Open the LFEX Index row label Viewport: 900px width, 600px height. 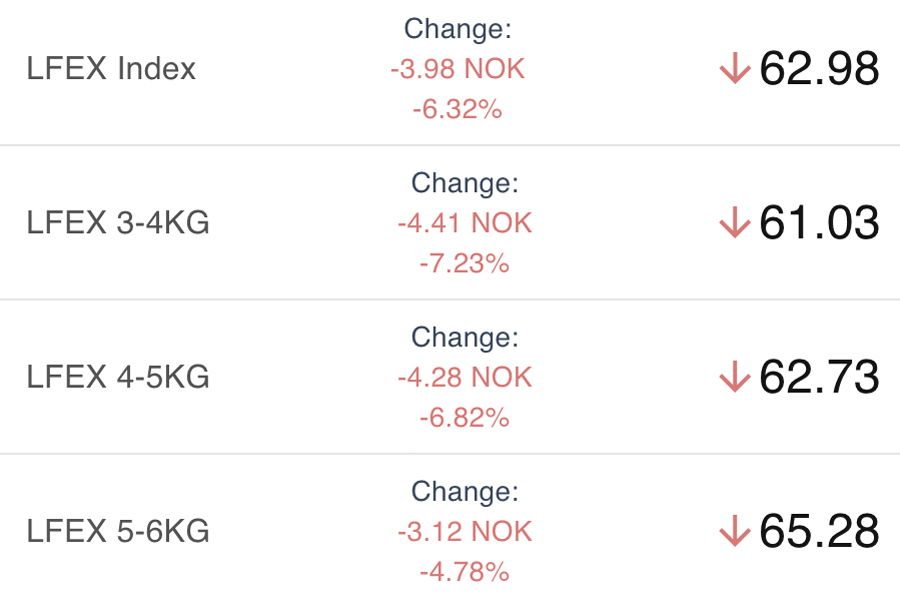[x=111, y=69]
